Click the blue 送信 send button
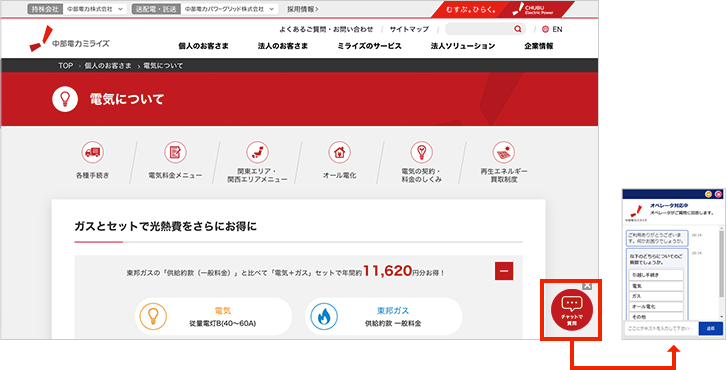Image resolution: width=727 pixels, height=370 pixels. click(x=711, y=328)
